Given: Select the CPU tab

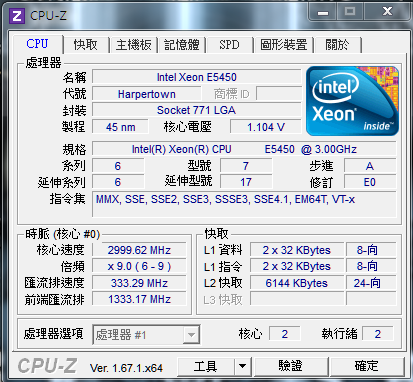Looking at the screenshot, I should point(37,44).
